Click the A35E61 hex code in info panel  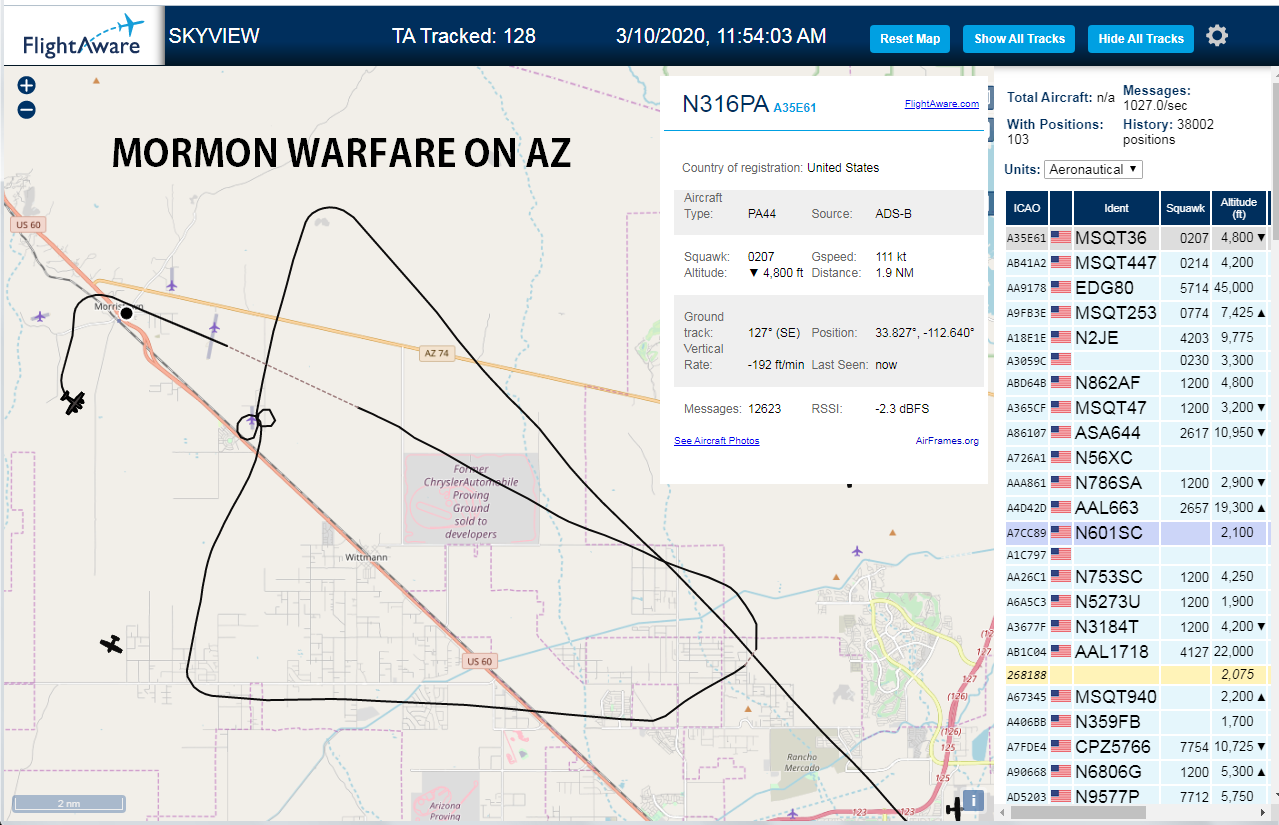click(795, 107)
